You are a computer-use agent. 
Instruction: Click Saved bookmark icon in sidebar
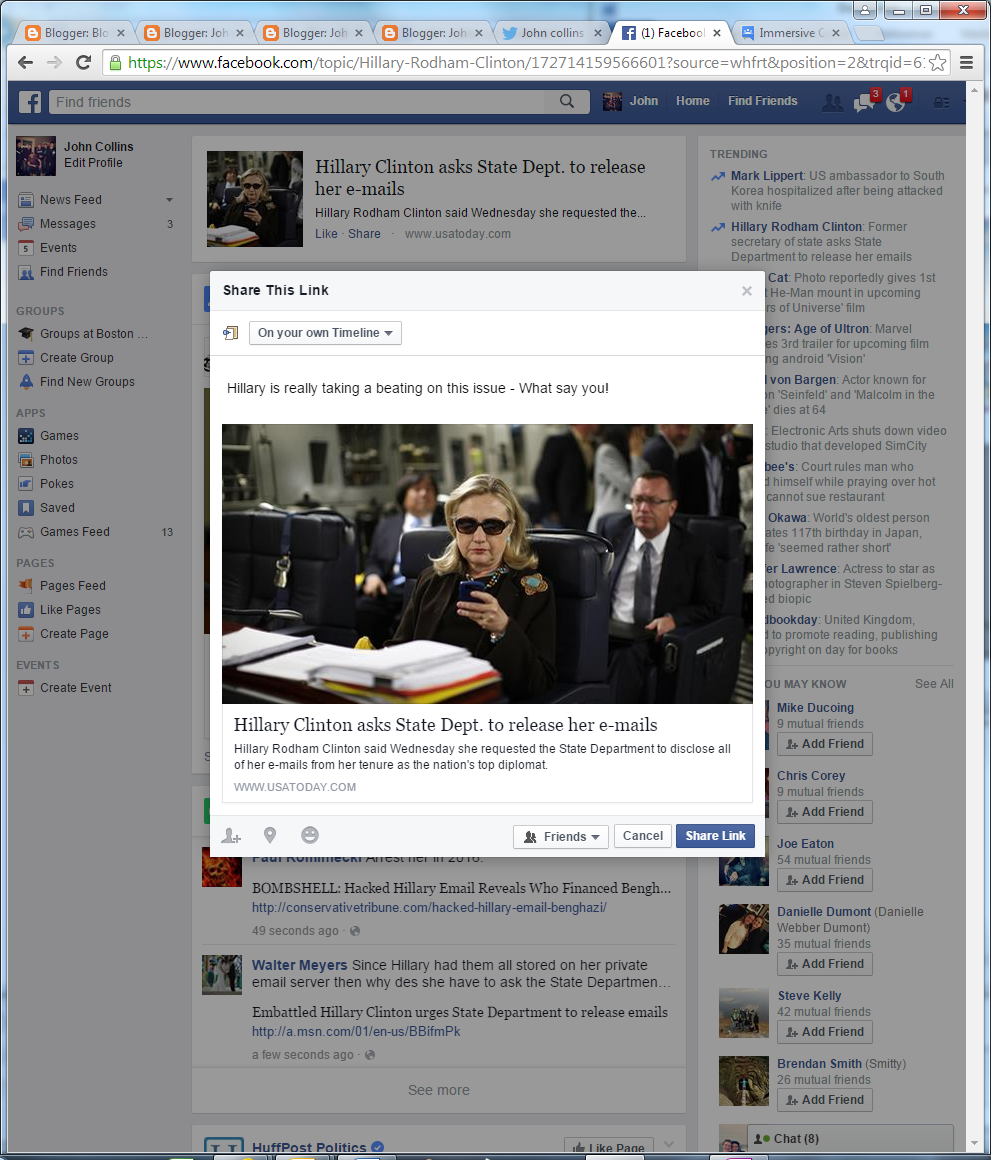26,508
